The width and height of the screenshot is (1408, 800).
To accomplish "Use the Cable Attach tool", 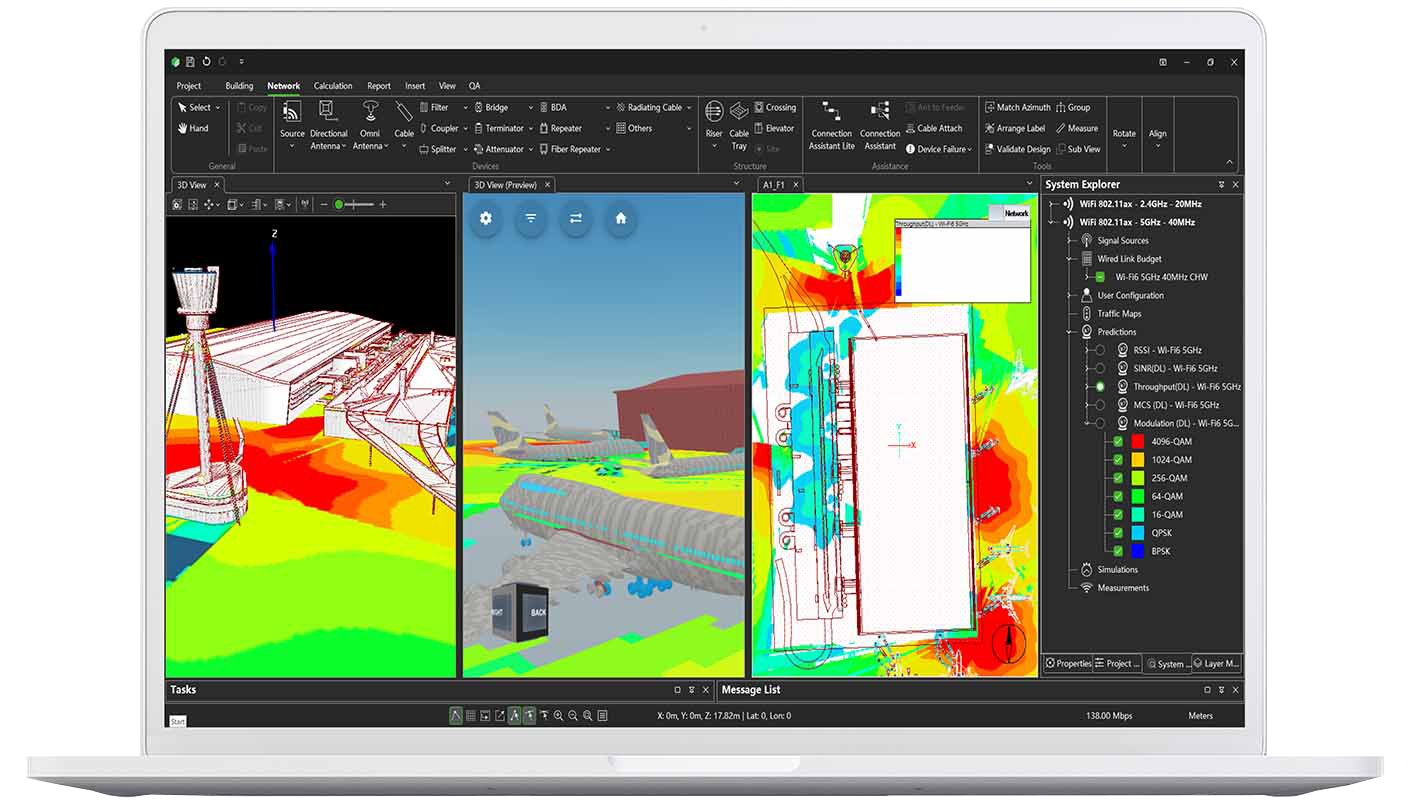I will (934, 128).
